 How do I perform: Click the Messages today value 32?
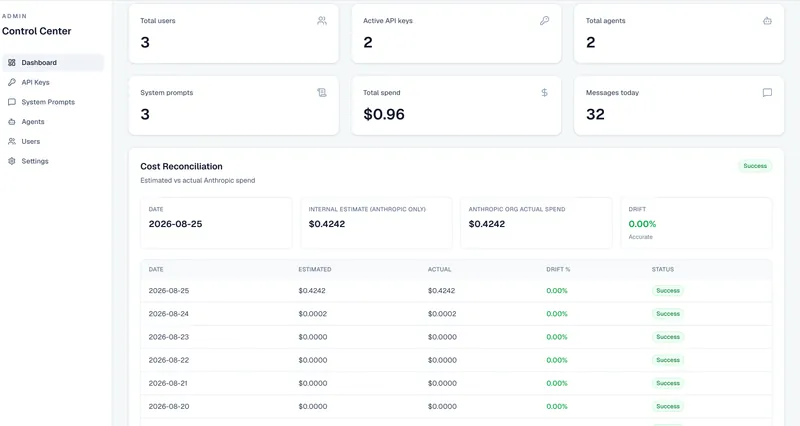[595, 114]
